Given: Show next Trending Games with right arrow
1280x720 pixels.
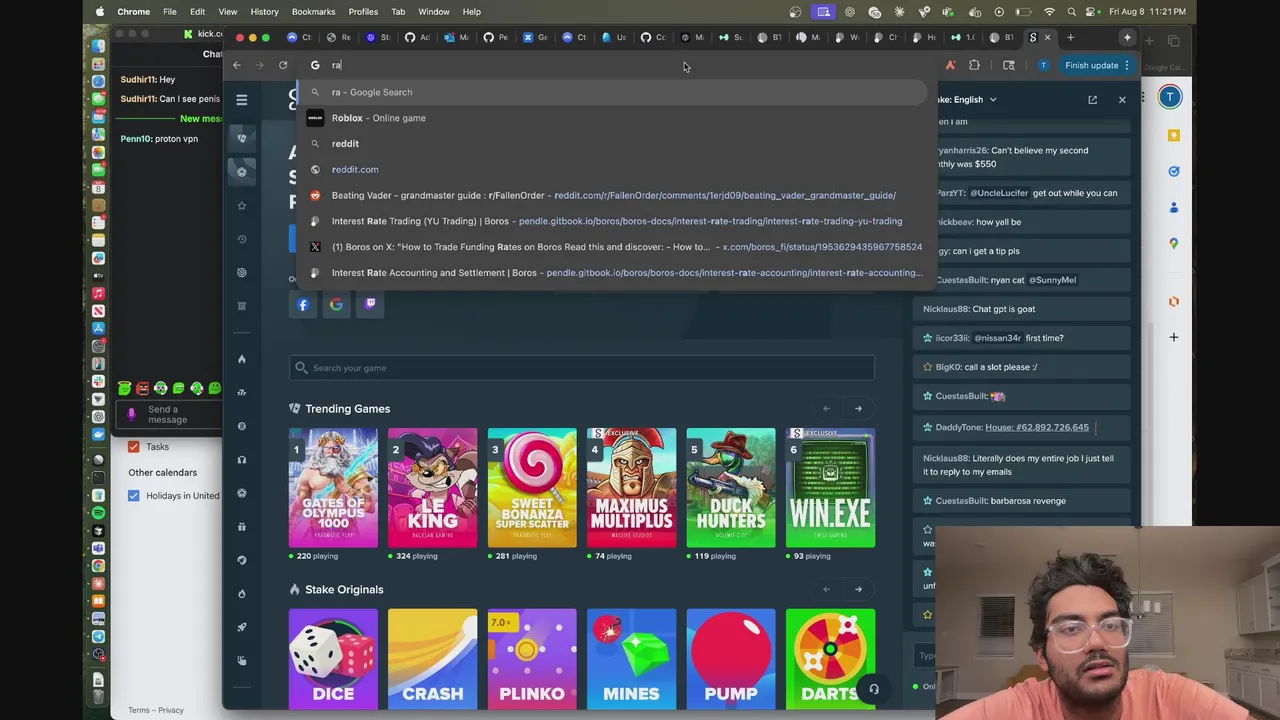Looking at the screenshot, I should click(858, 408).
